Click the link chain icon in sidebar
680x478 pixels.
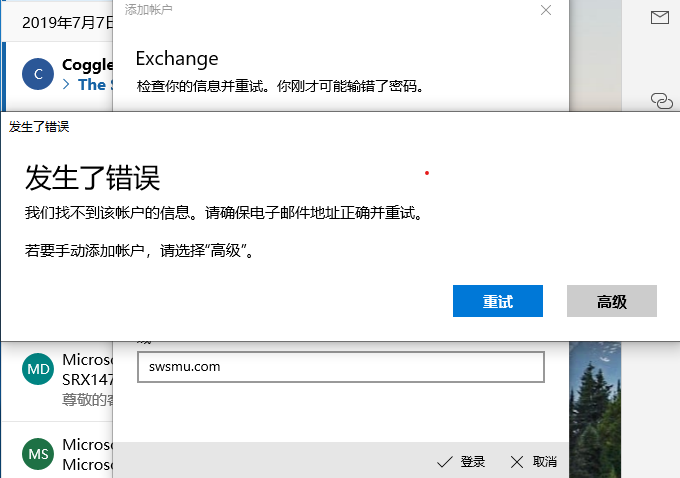[x=662, y=101]
